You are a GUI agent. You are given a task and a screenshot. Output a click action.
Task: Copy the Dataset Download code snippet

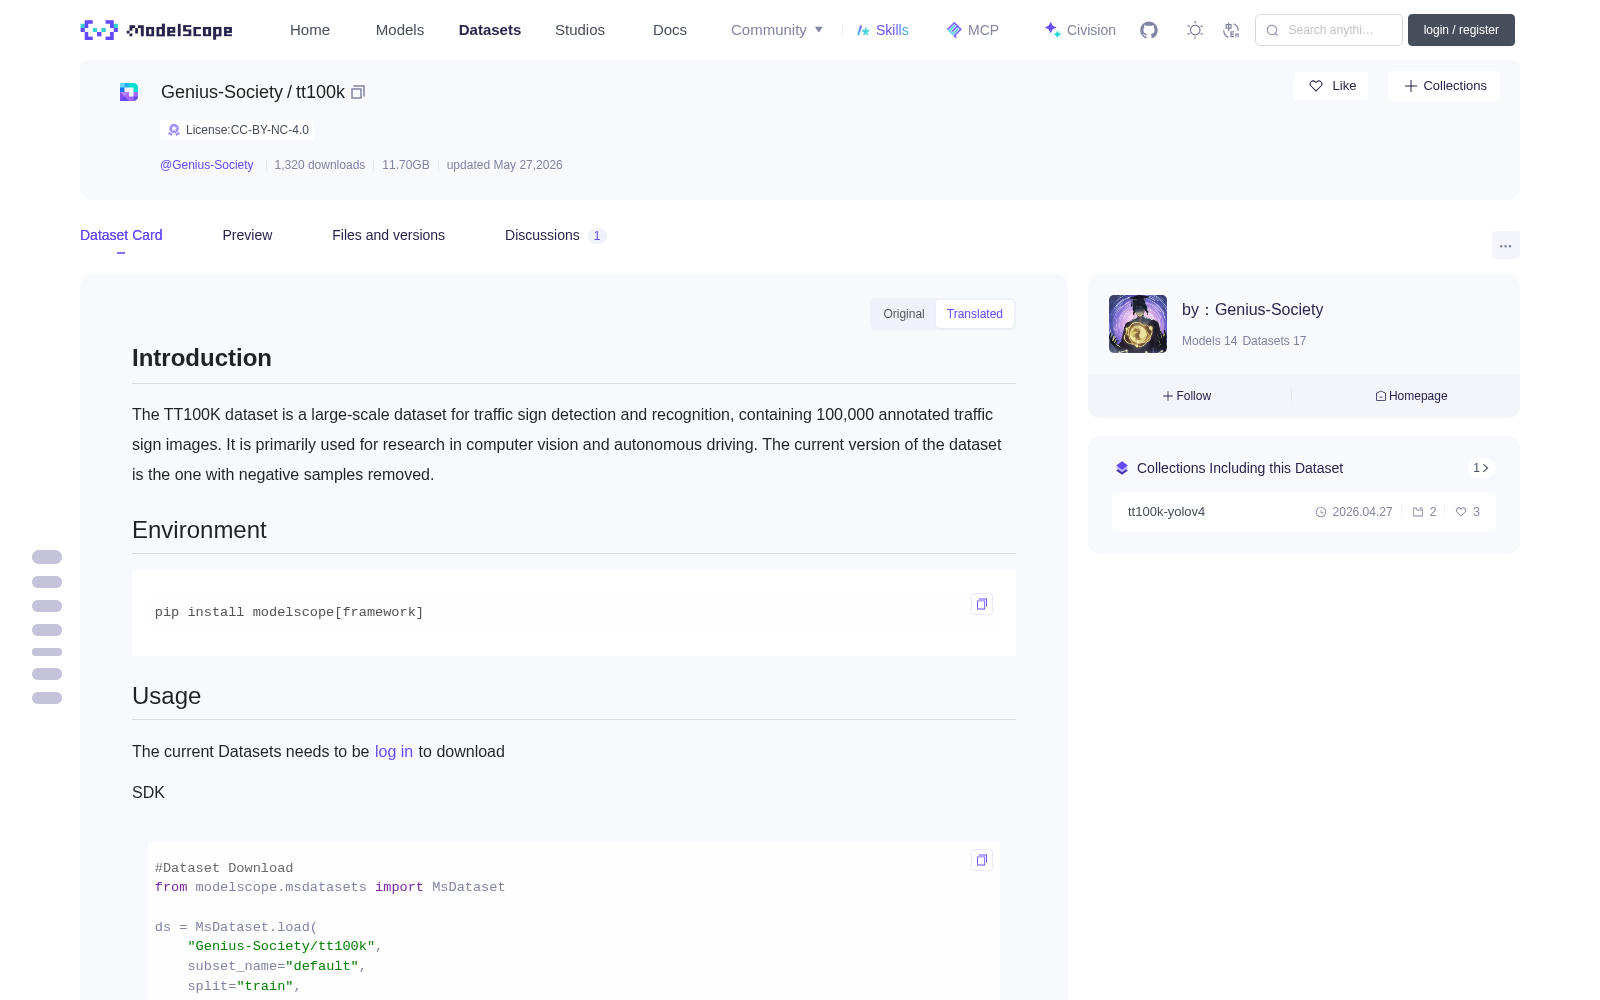click(x=982, y=860)
